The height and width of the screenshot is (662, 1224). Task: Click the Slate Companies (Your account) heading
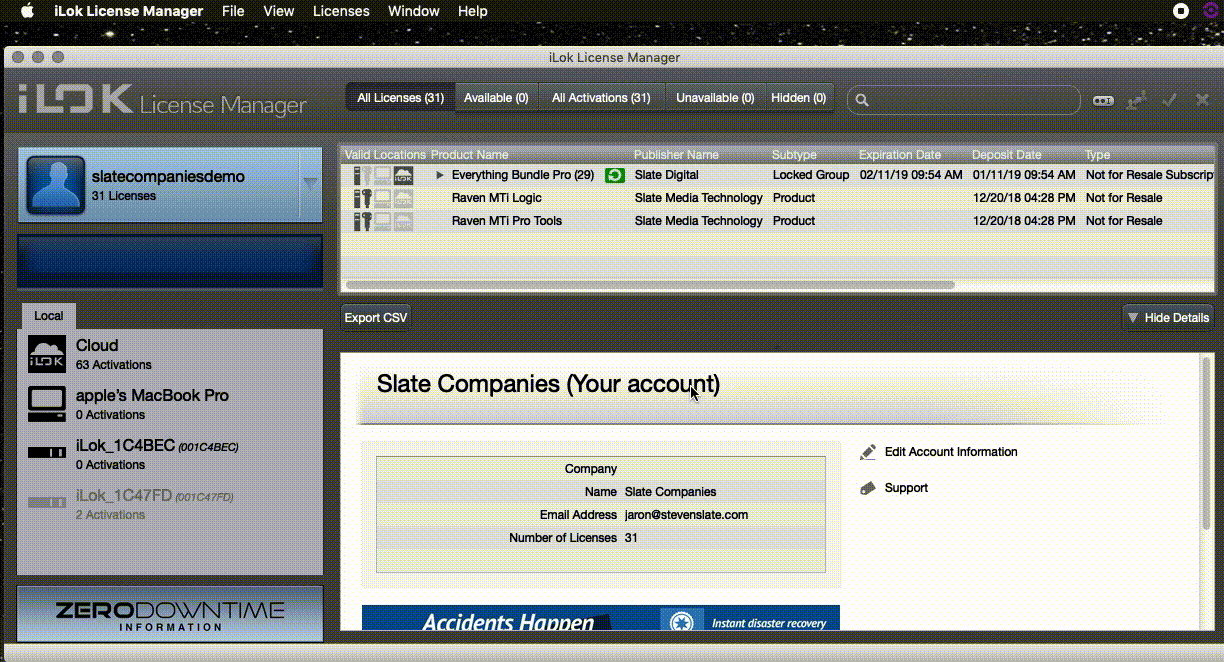(548, 384)
